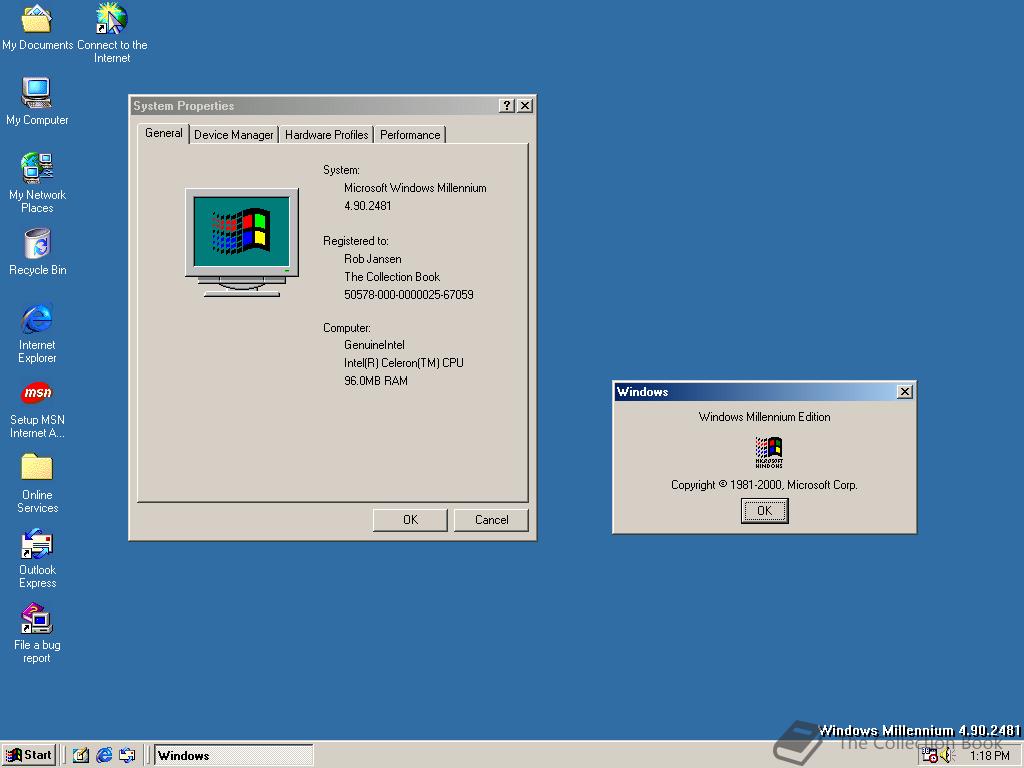Viewport: 1024px width, 768px height.
Task: Click Show Desktop in Quick Launch
Action: point(80,756)
